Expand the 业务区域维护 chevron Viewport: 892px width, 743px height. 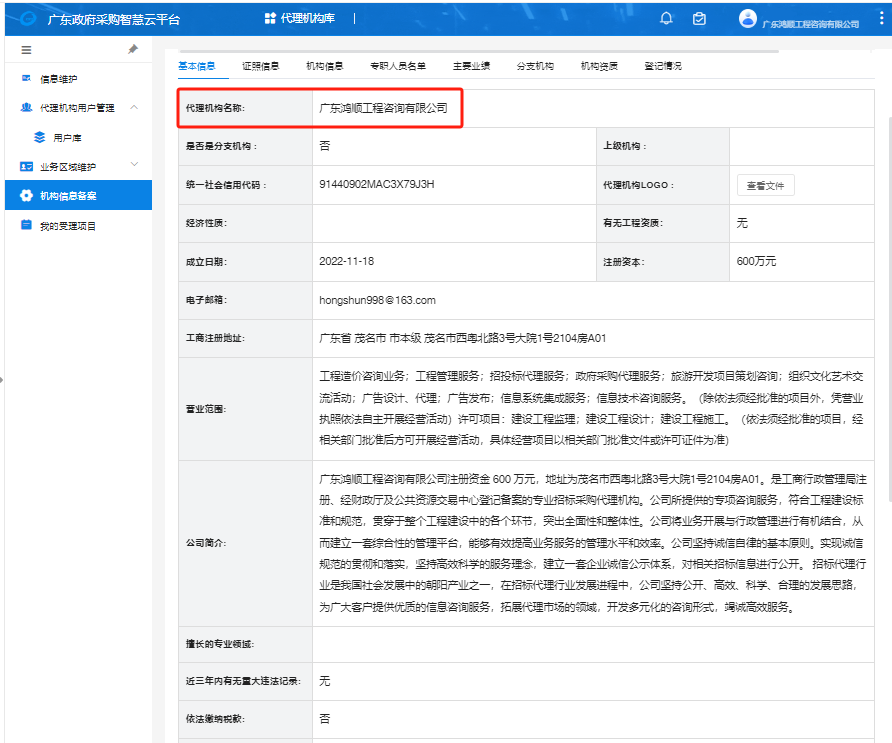134,164
